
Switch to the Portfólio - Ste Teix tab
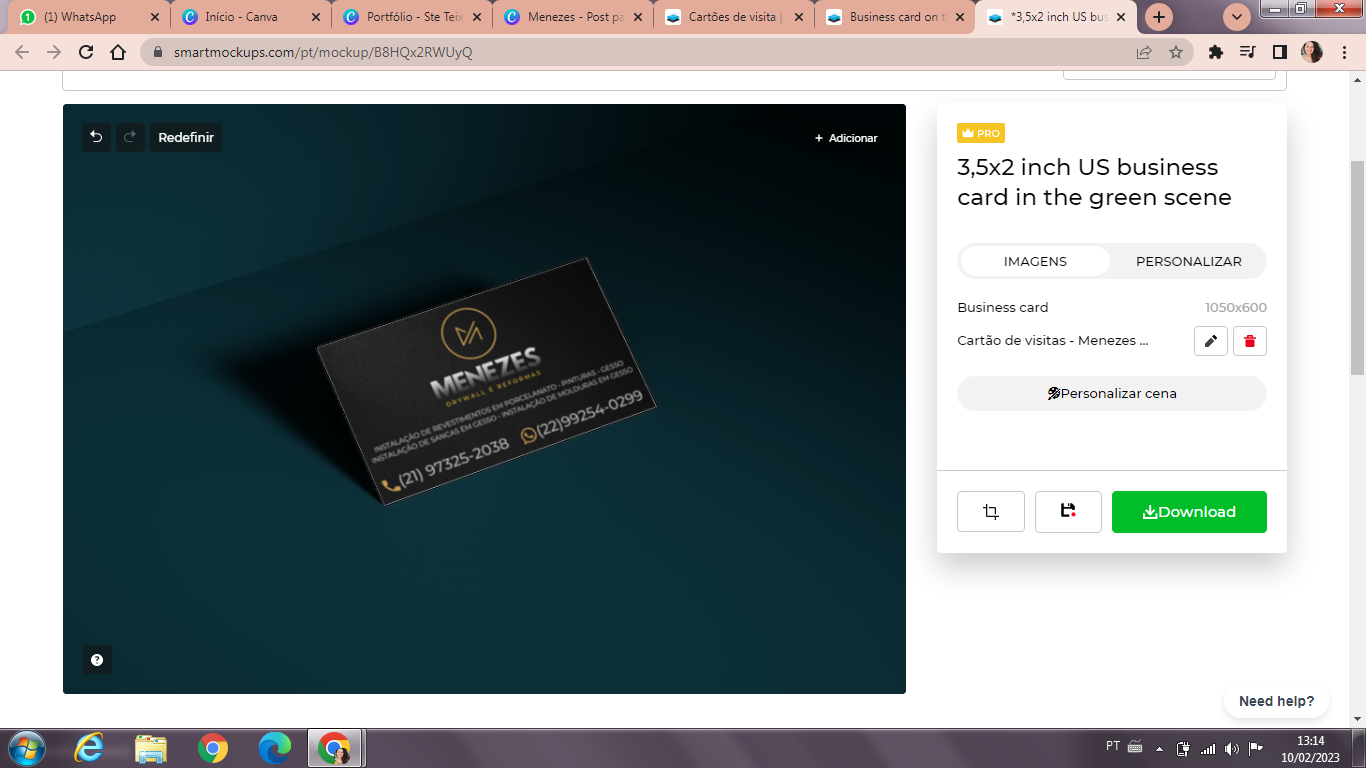click(x=411, y=17)
